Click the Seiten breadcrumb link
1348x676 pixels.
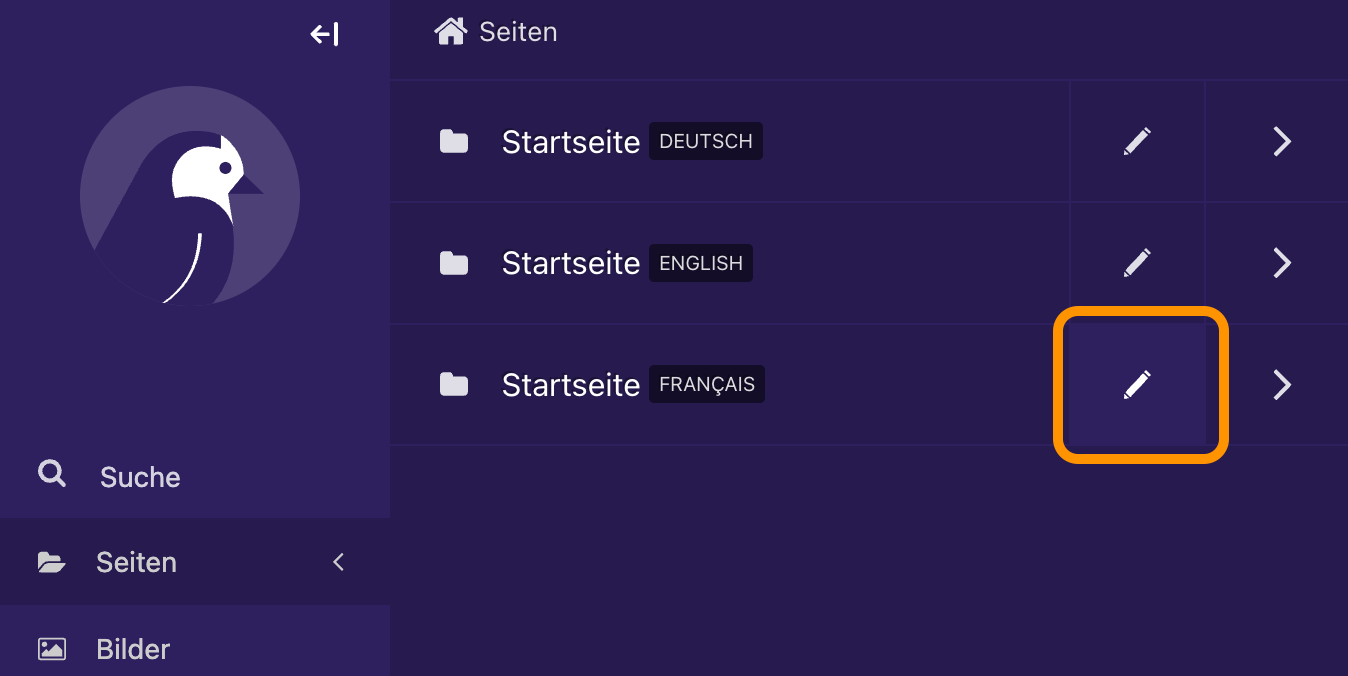pos(518,32)
